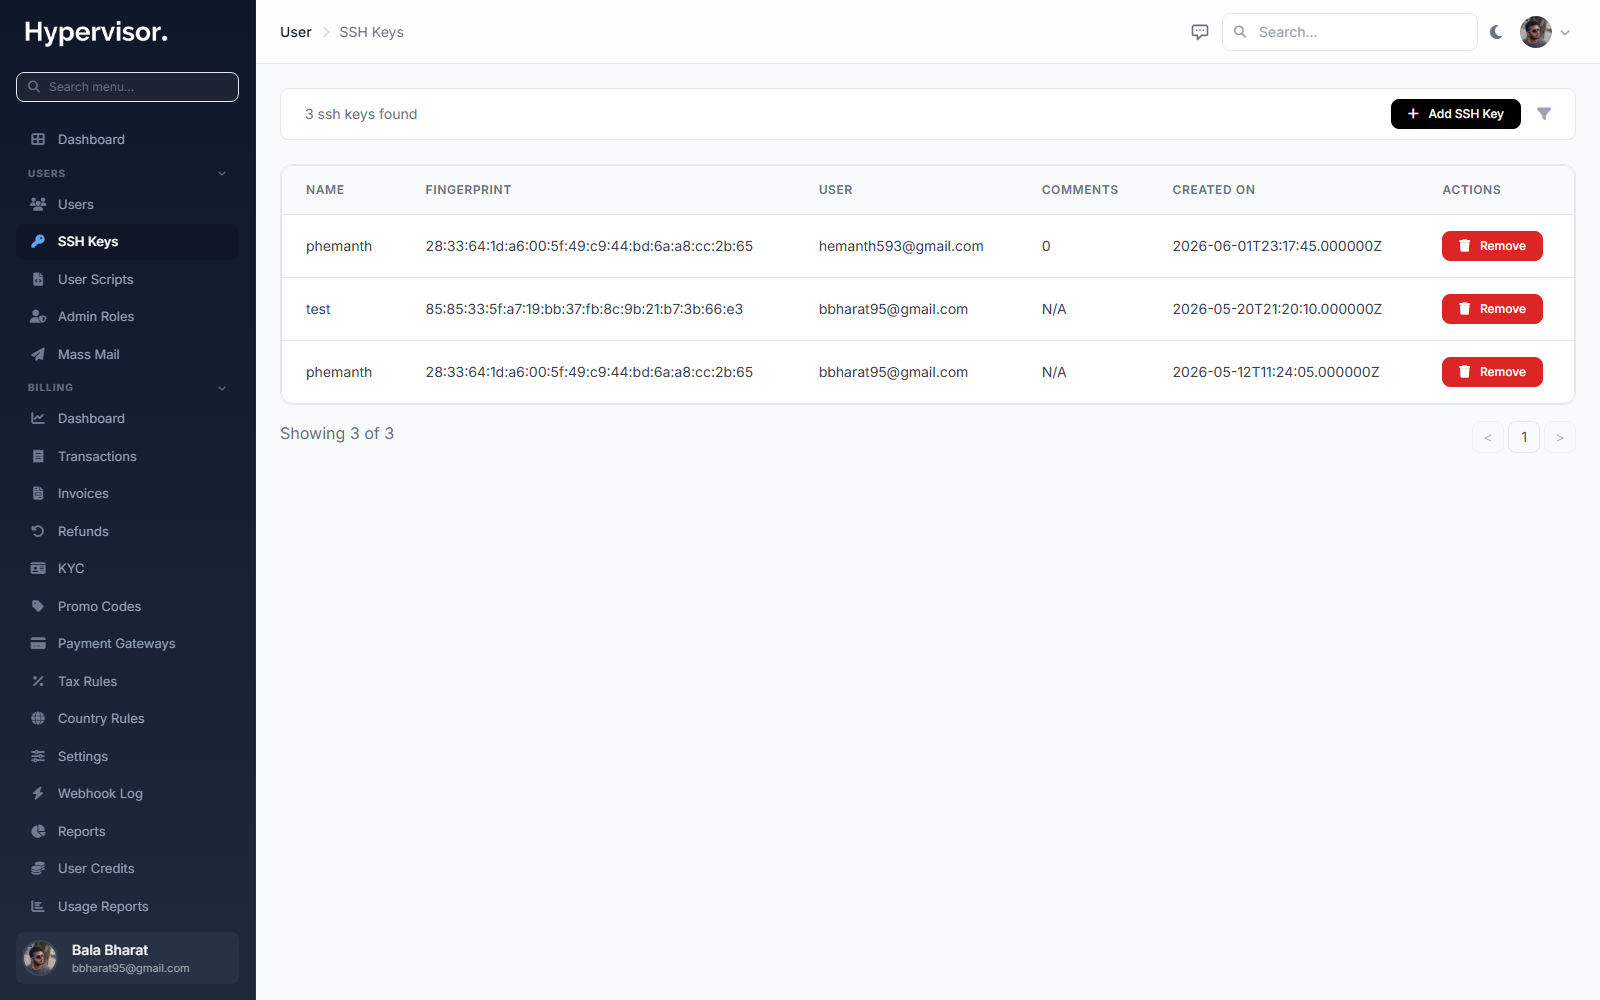Viewport: 1600px width, 1000px height.
Task: Toggle dark mode with the moon icon
Action: [x=1496, y=32]
